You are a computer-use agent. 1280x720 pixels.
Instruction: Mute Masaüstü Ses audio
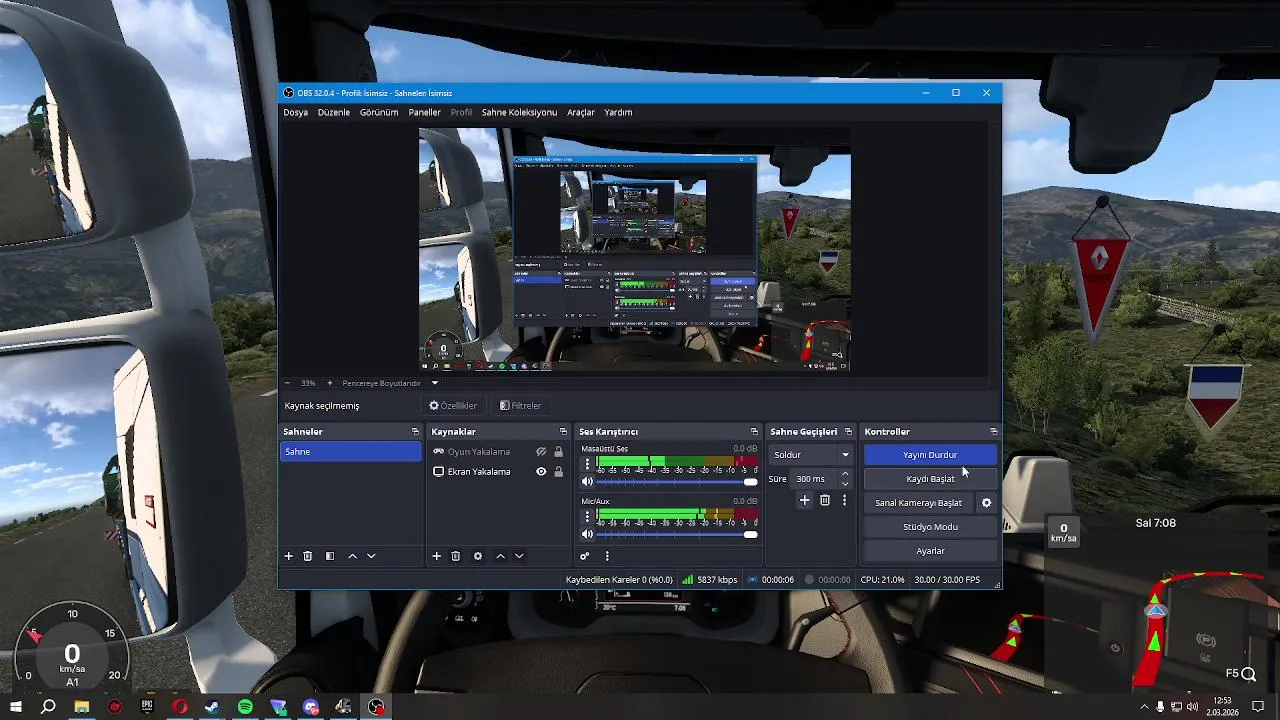coord(587,482)
